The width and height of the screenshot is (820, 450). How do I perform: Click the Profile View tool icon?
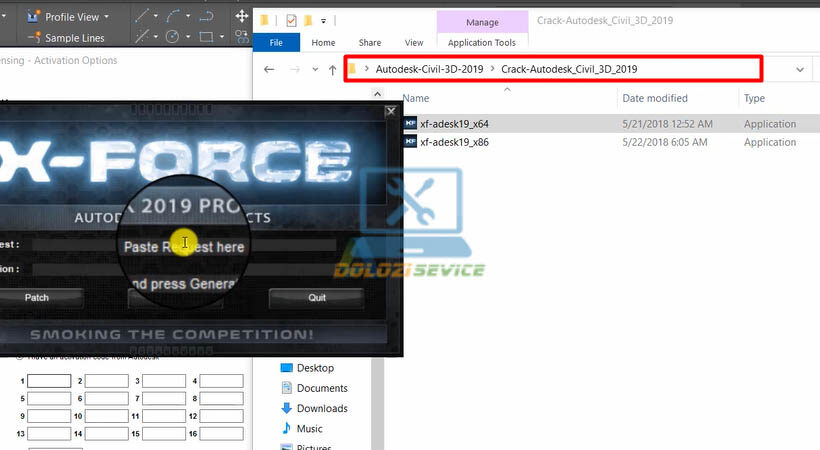(32, 17)
